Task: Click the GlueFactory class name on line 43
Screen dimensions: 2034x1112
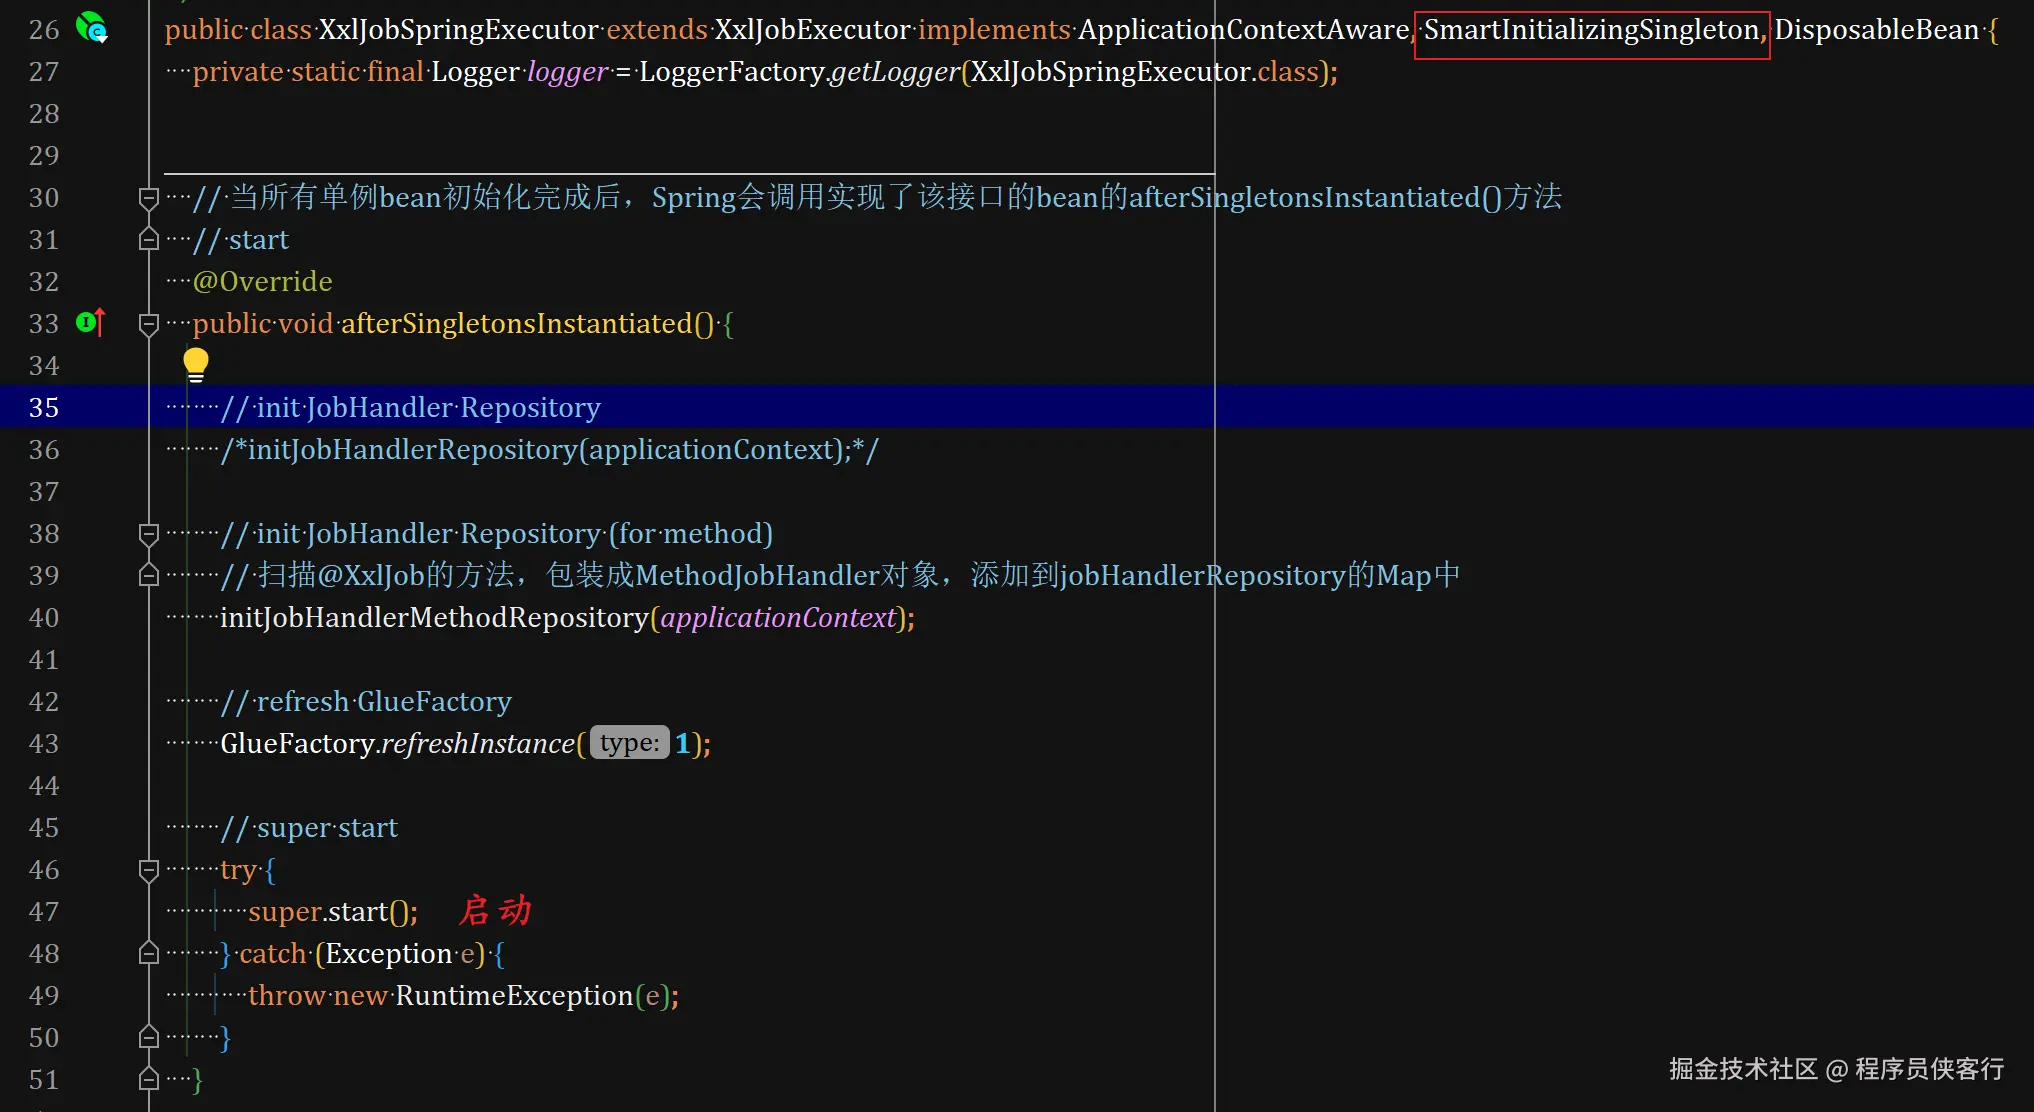Action: 297,744
